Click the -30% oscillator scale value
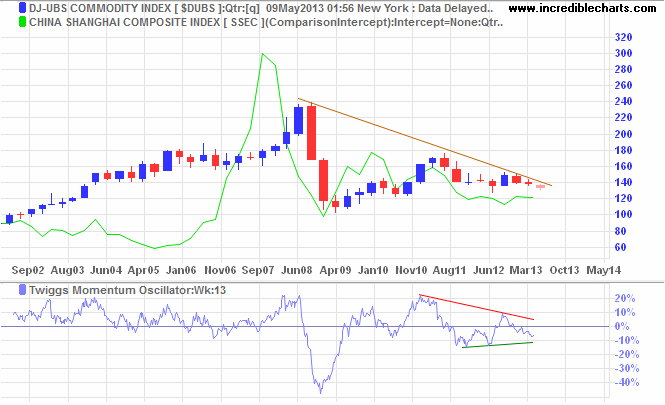Screen dimensions: 665x405 pos(626,369)
